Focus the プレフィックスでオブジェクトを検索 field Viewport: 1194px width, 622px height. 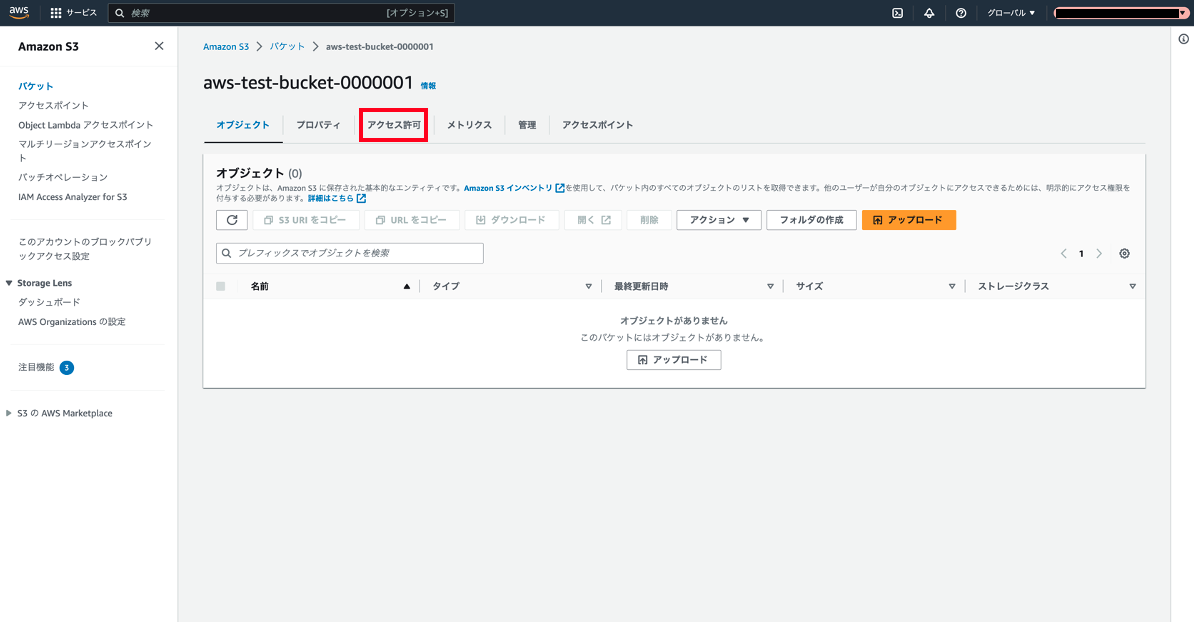pyautogui.click(x=350, y=254)
